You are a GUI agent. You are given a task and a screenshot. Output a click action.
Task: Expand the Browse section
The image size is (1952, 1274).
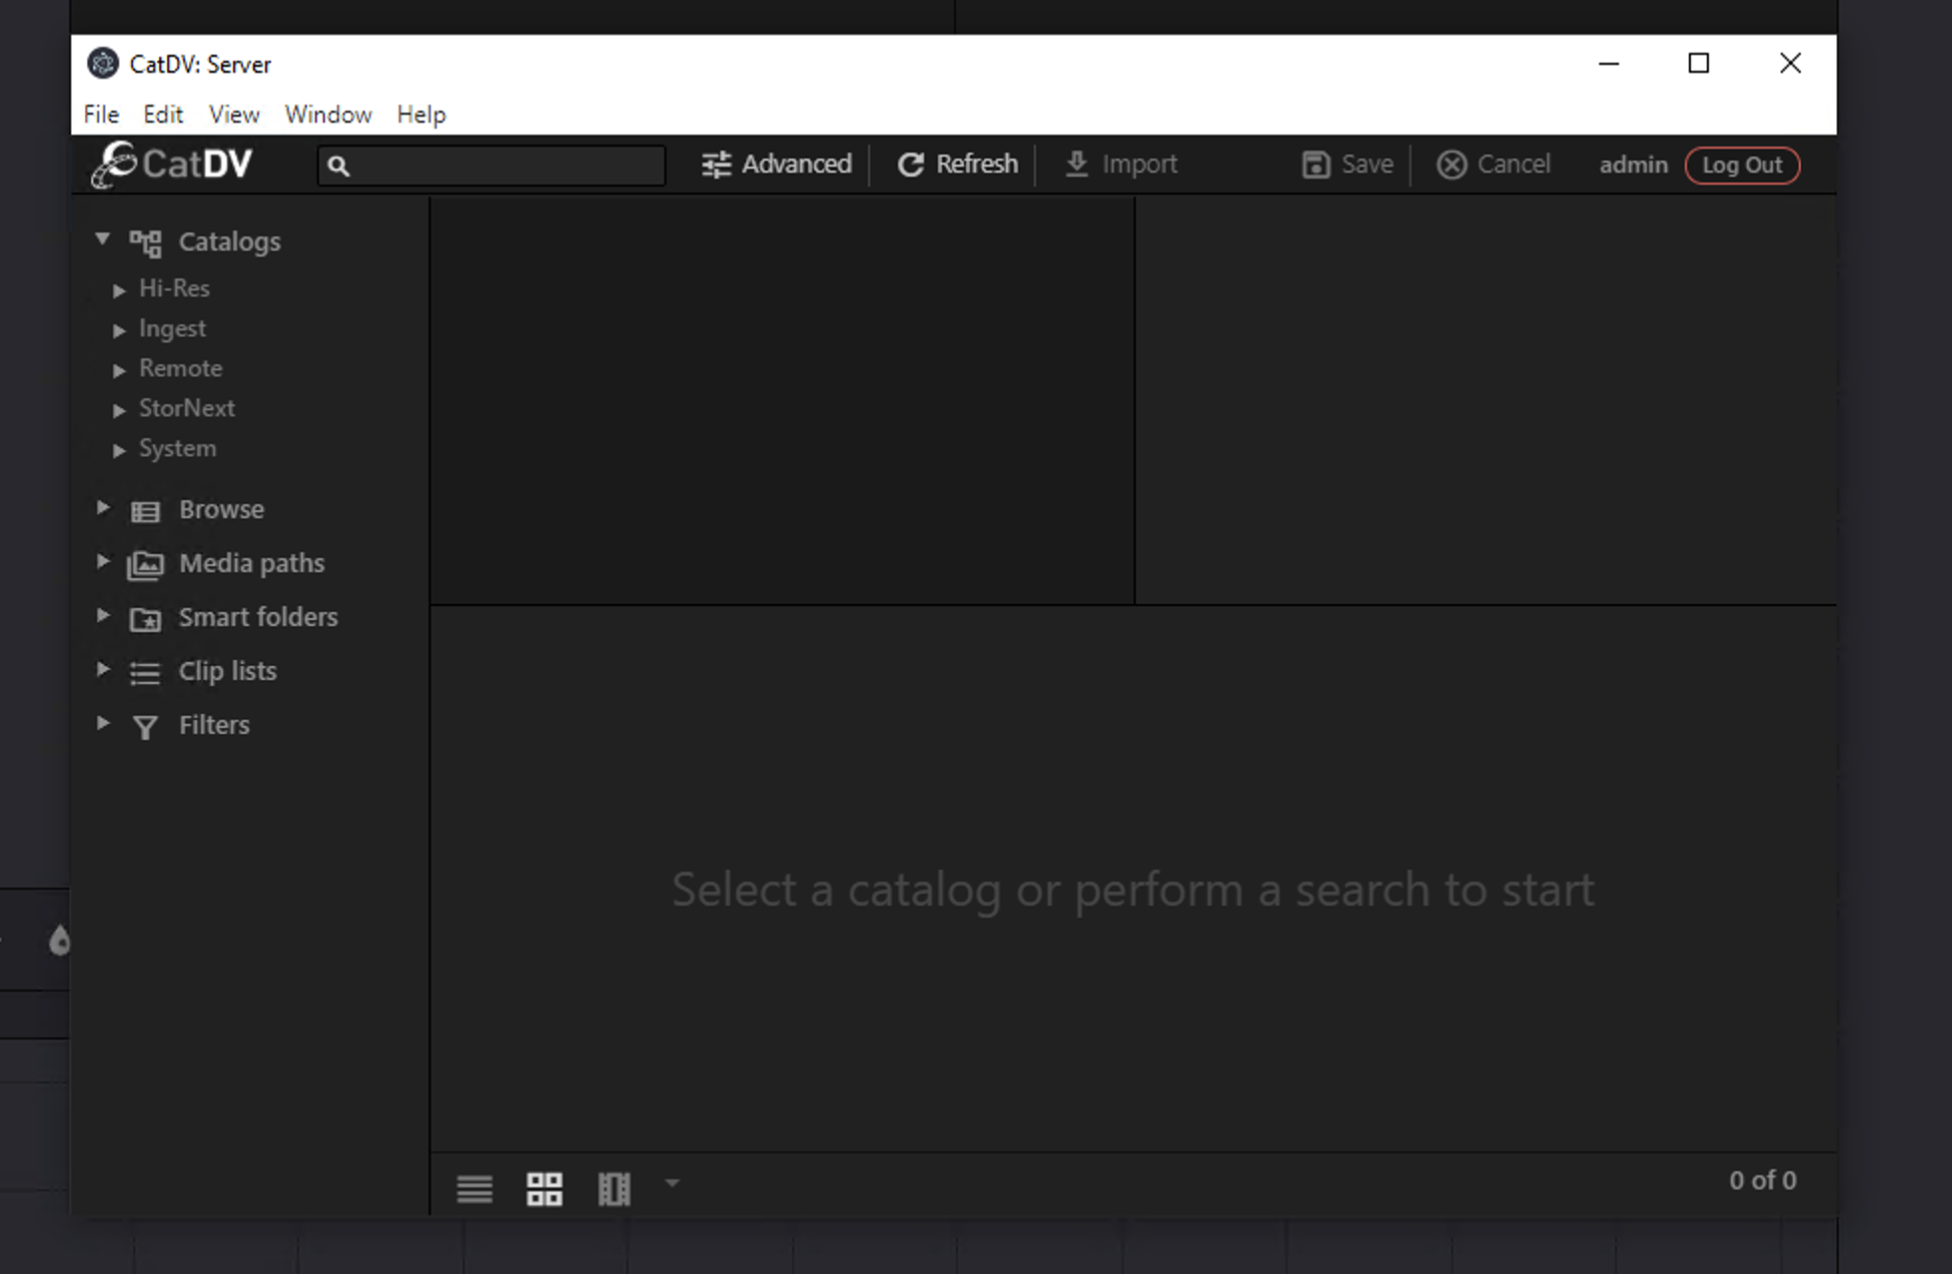point(102,508)
